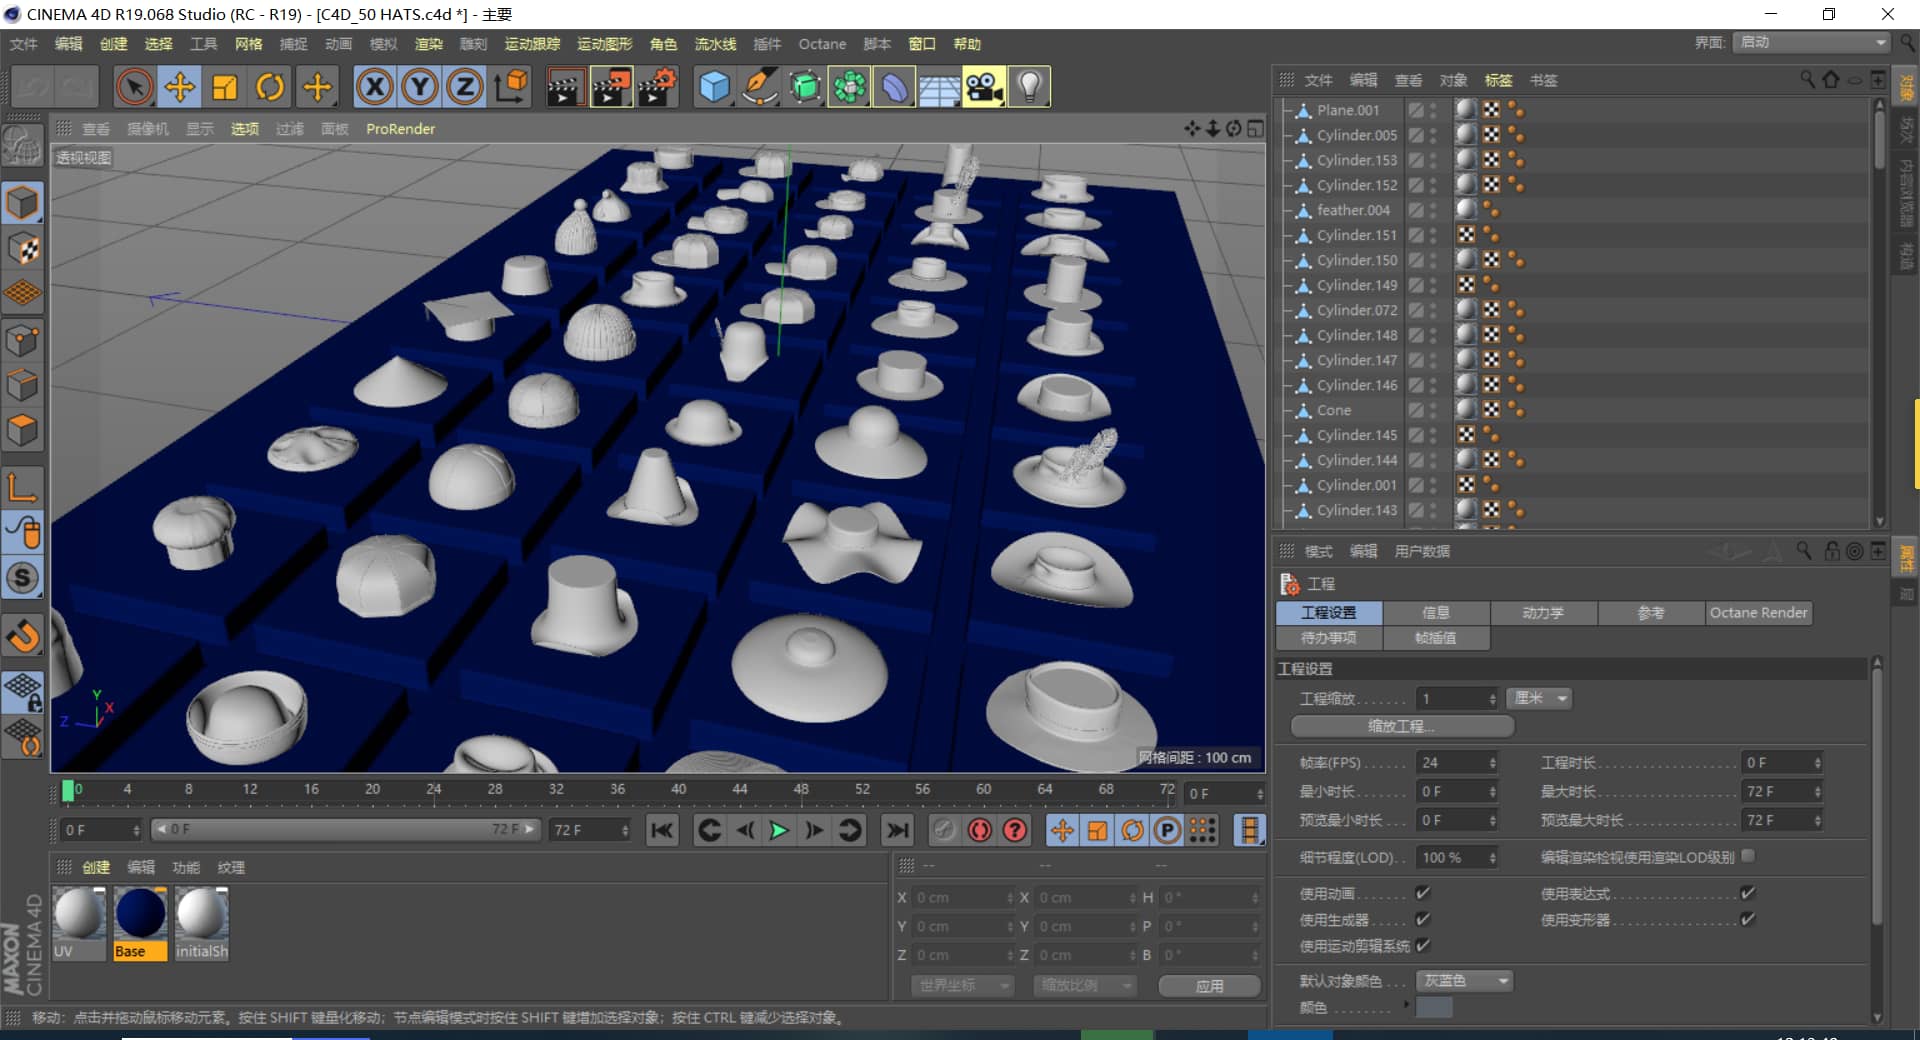Viewport: 1920px width, 1040px height.
Task: Activate the Move tool in top toolbar
Action: tap(179, 87)
